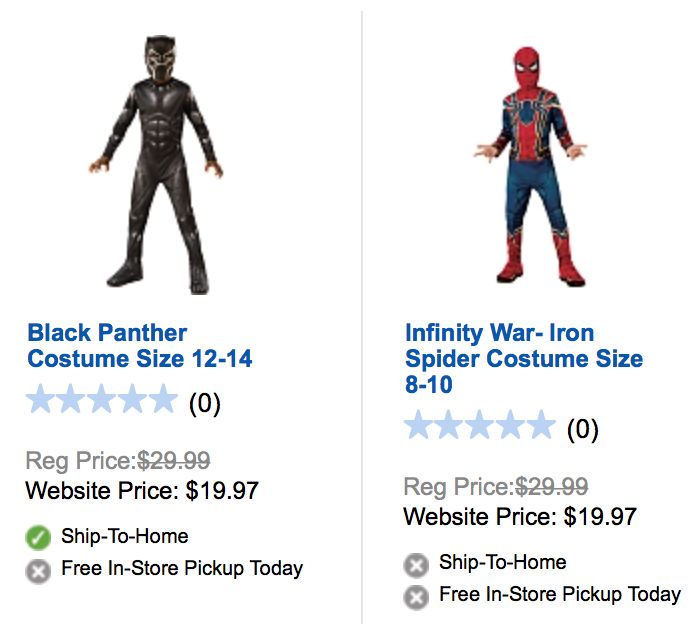
Task: Click green checkmark icon beside Black Panther Ship-To-Home
Action: click(x=38, y=538)
